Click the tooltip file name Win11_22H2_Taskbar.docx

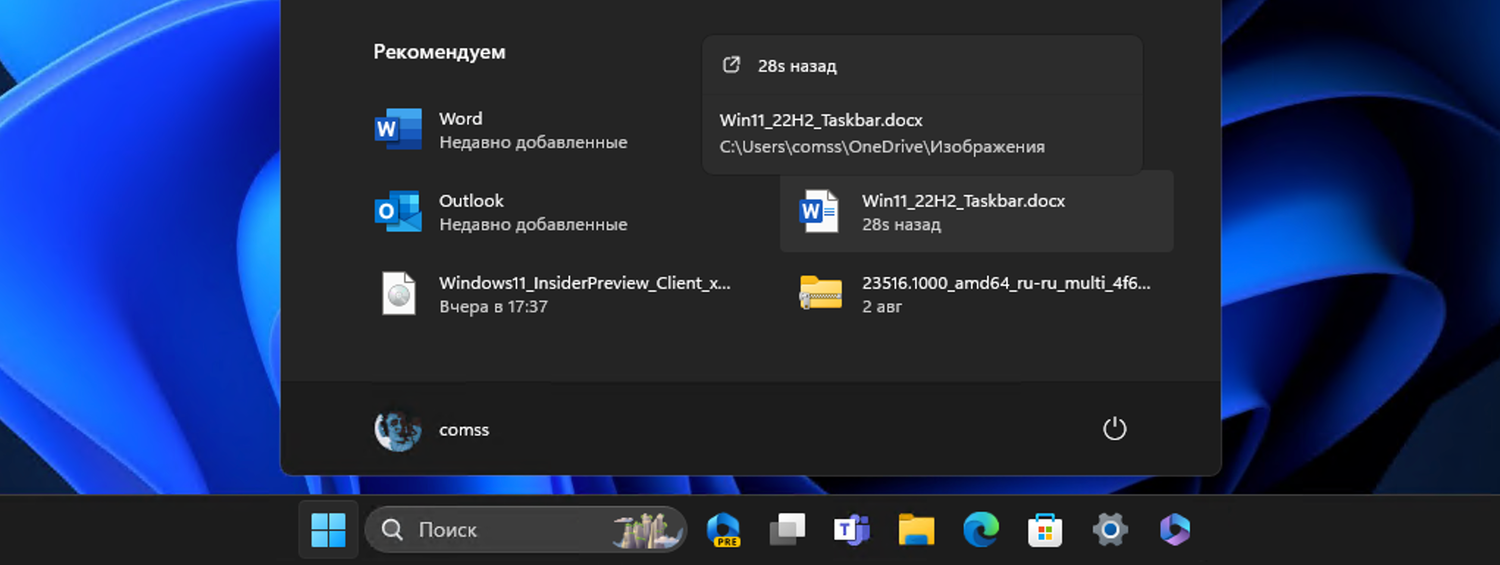tap(821, 120)
